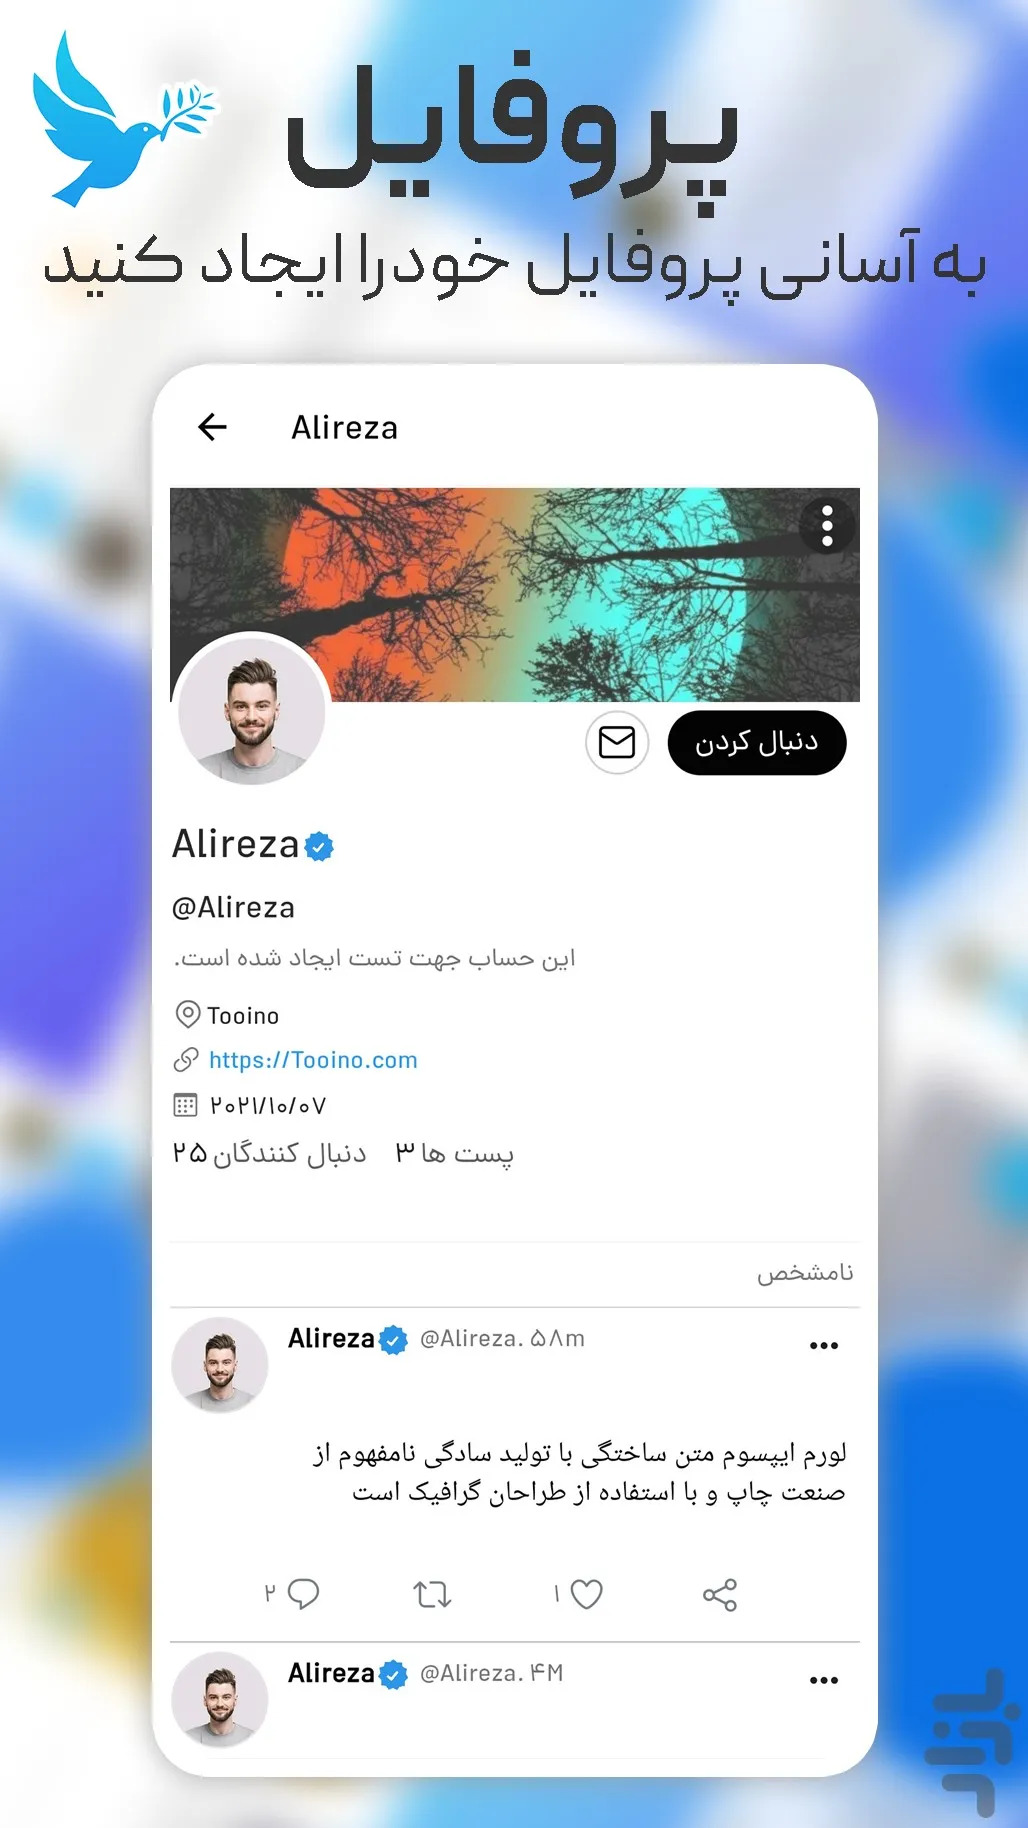Click the black follow button دنبال کردن
1028x1828 pixels.
757,743
